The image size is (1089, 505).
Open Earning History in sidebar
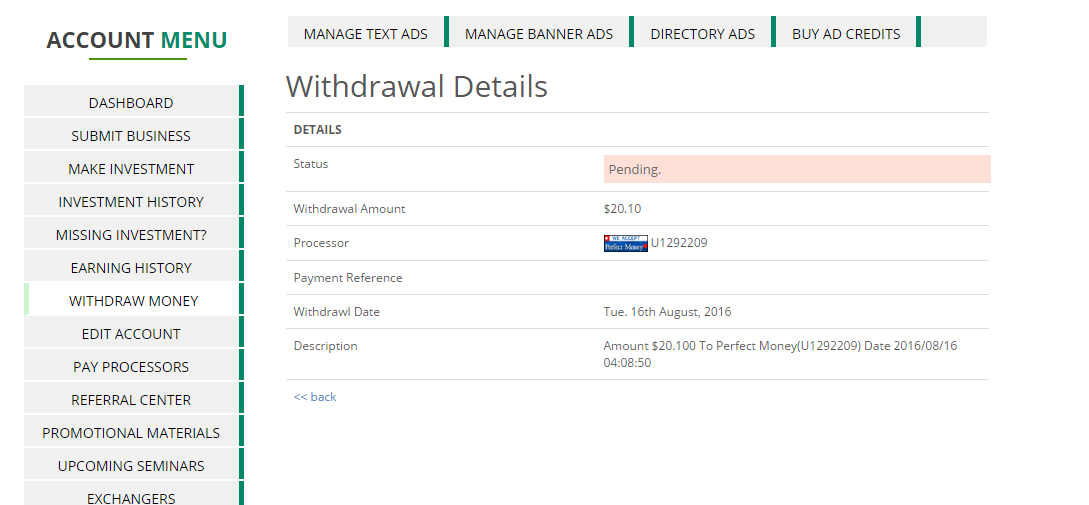pyautogui.click(x=131, y=268)
